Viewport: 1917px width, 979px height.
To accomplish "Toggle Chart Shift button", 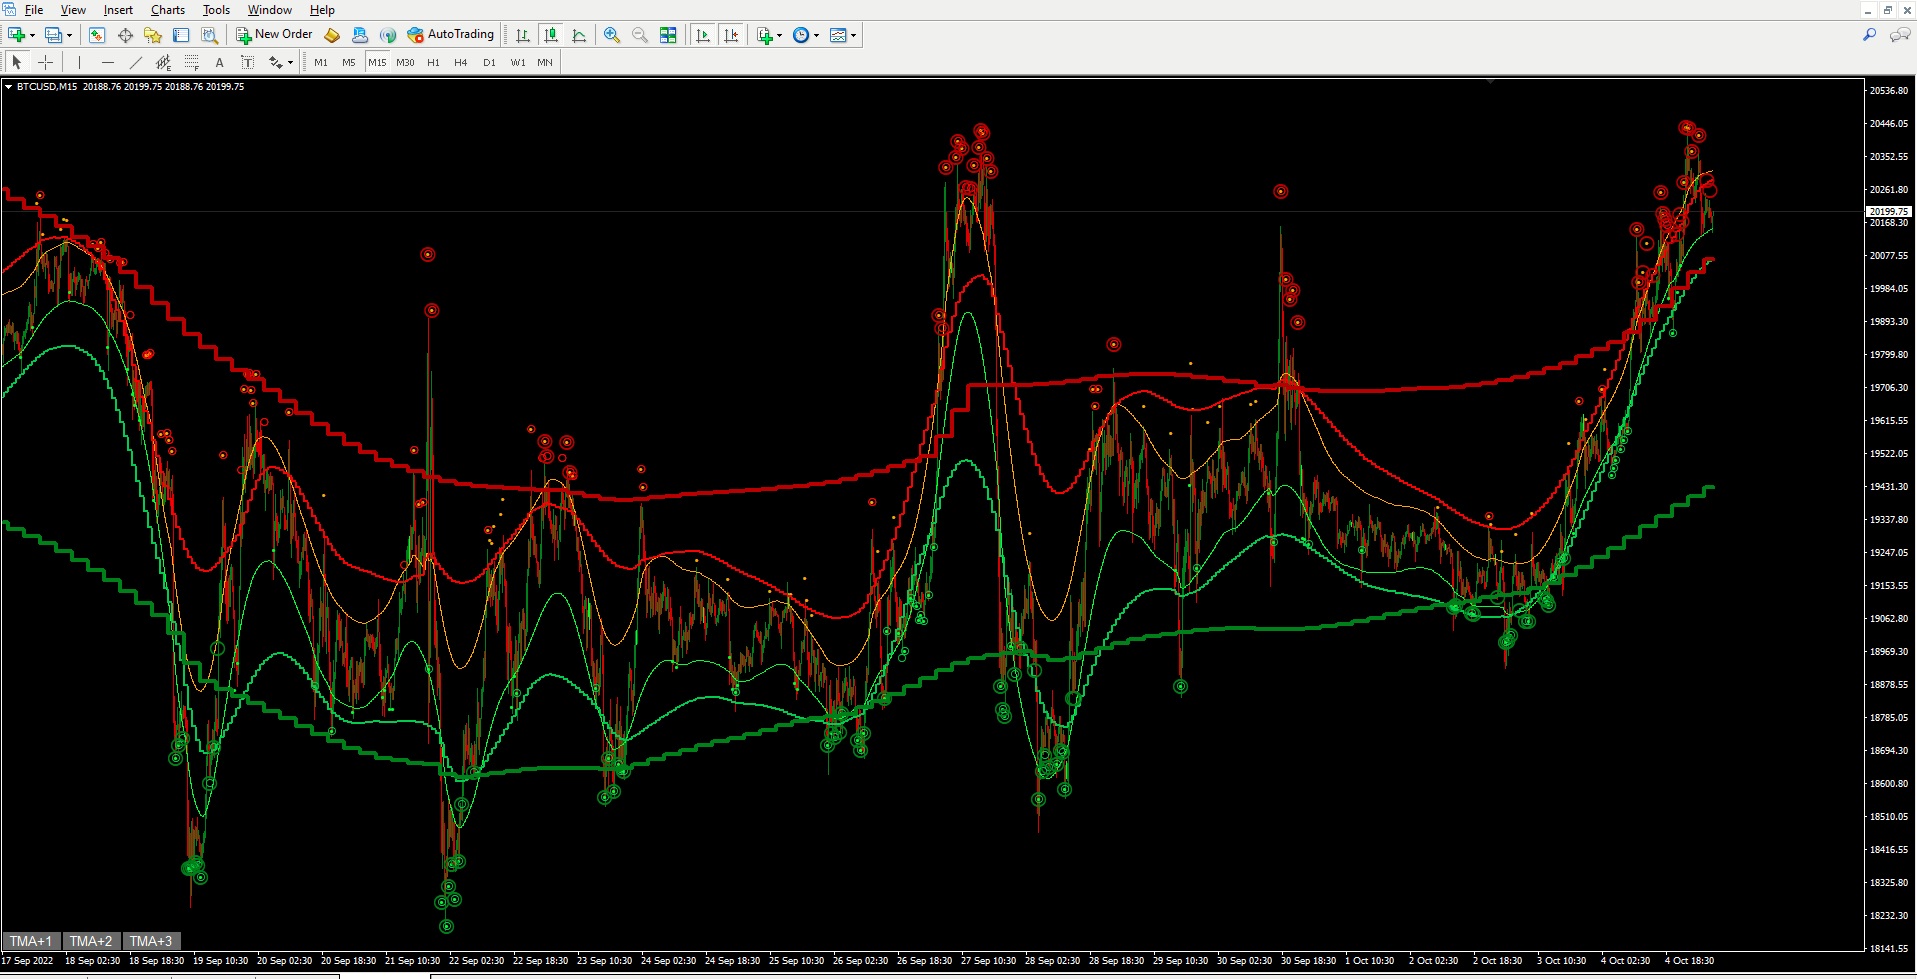I will [731, 35].
